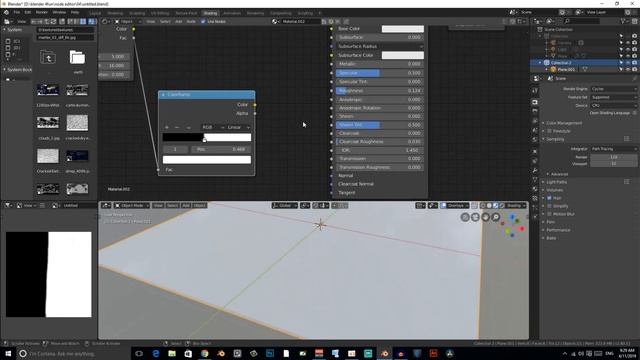Toggle the Freestyle checkbox

coord(549,131)
